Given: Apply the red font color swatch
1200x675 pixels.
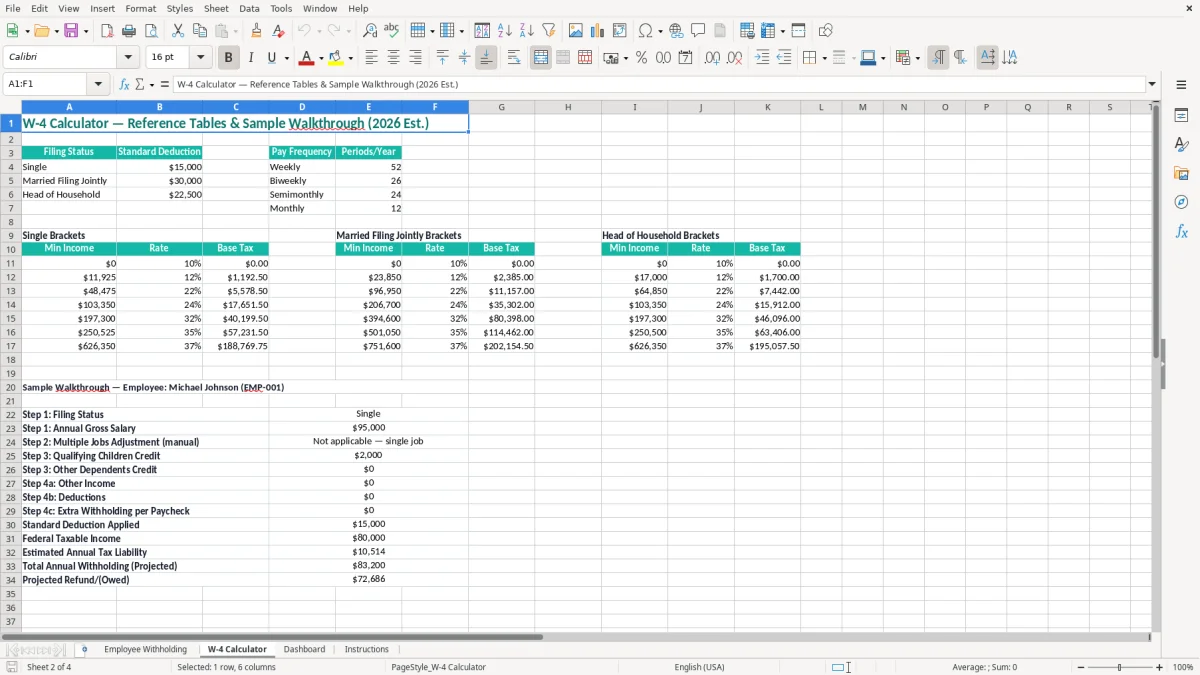Looking at the screenshot, I should 307,58.
